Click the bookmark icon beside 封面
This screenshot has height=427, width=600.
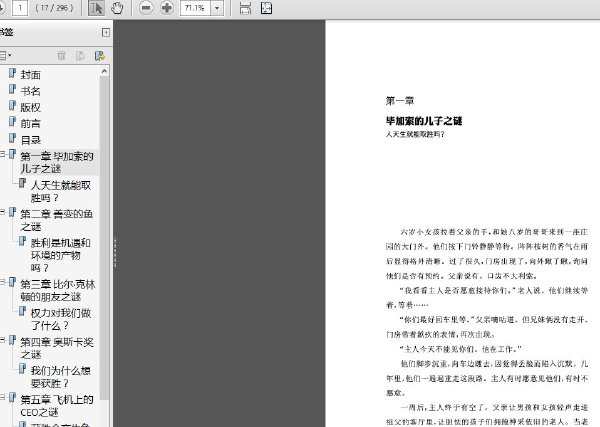(x=12, y=73)
